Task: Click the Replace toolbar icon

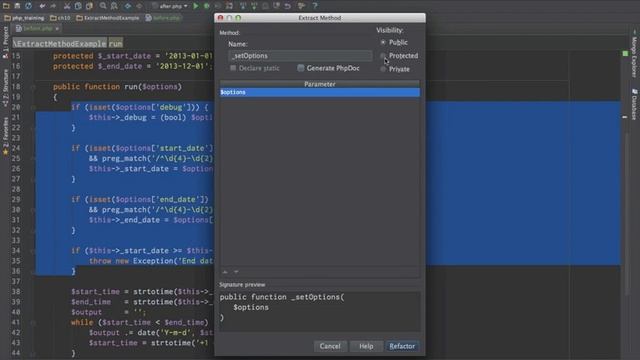Action: (x=114, y=6)
